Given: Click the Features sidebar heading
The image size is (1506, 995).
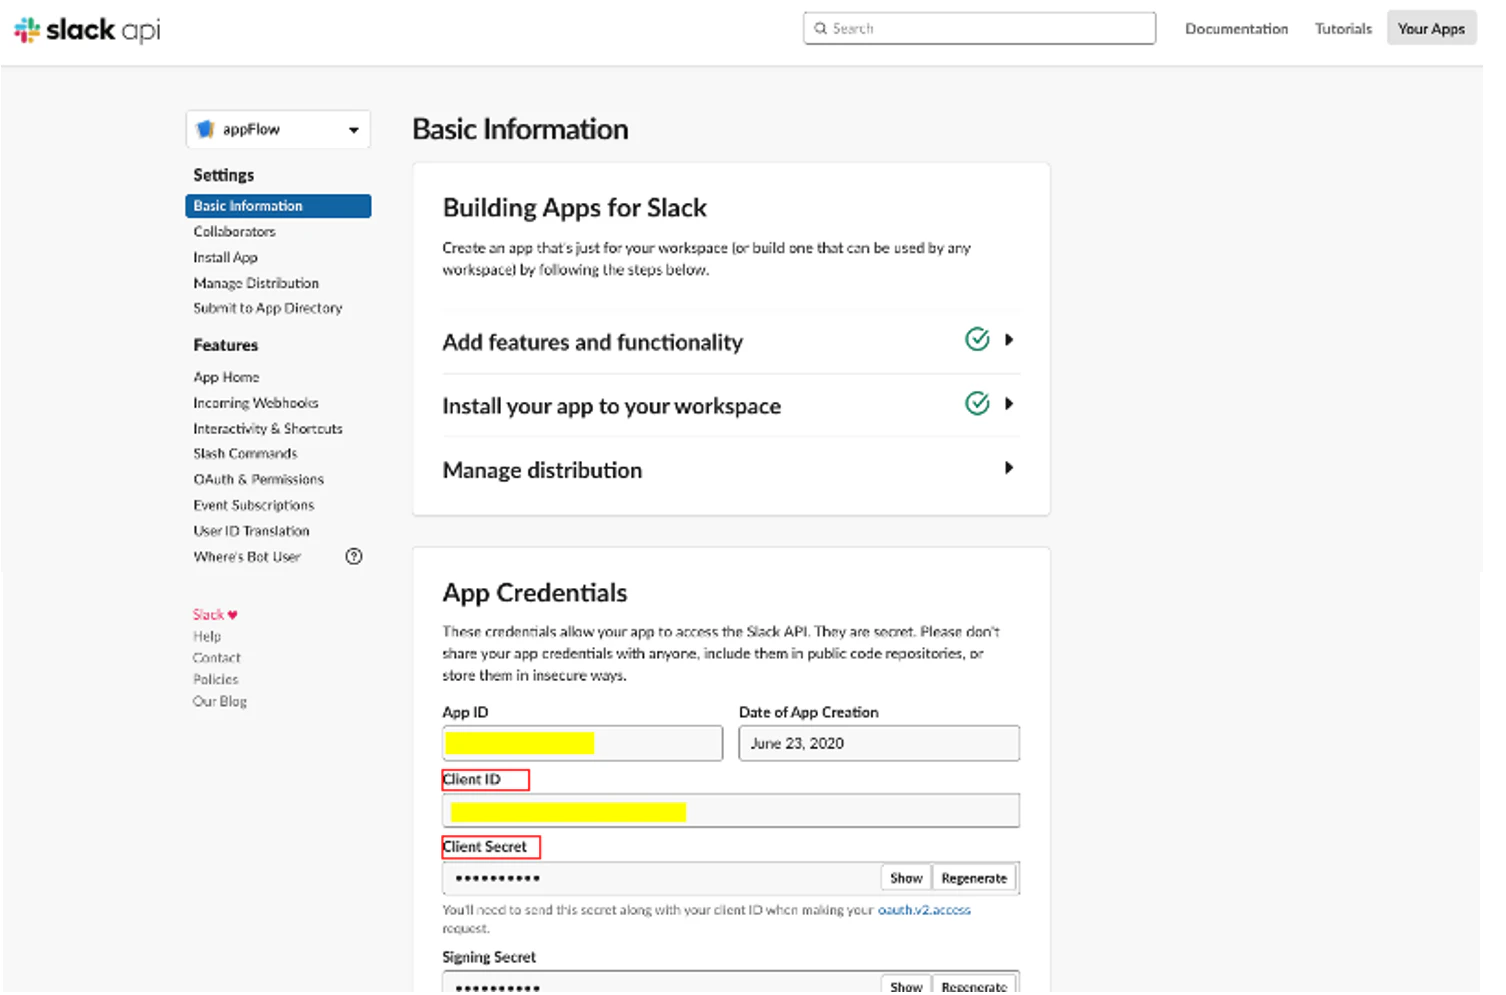Looking at the screenshot, I should pos(226,345).
